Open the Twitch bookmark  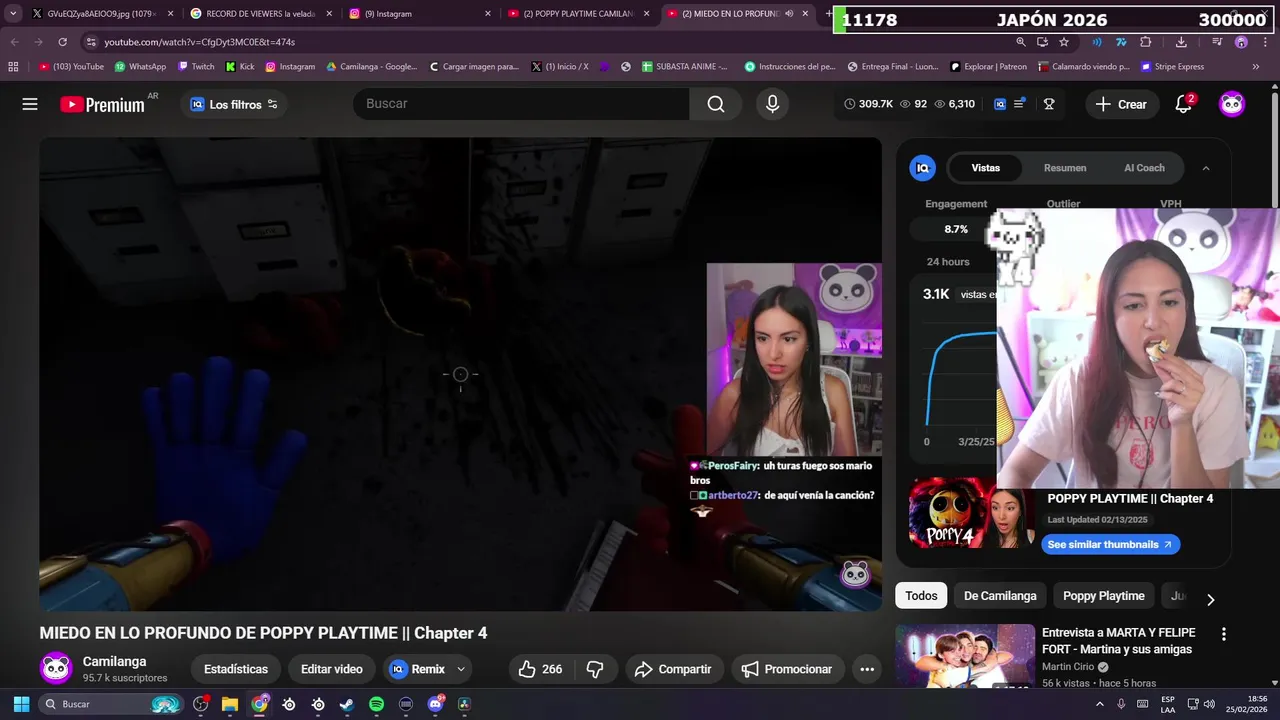[x=196, y=67]
